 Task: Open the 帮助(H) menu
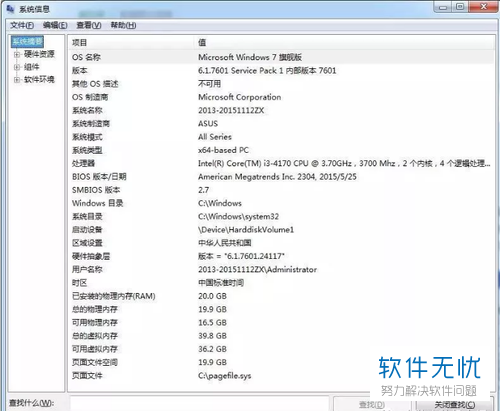pos(123,25)
